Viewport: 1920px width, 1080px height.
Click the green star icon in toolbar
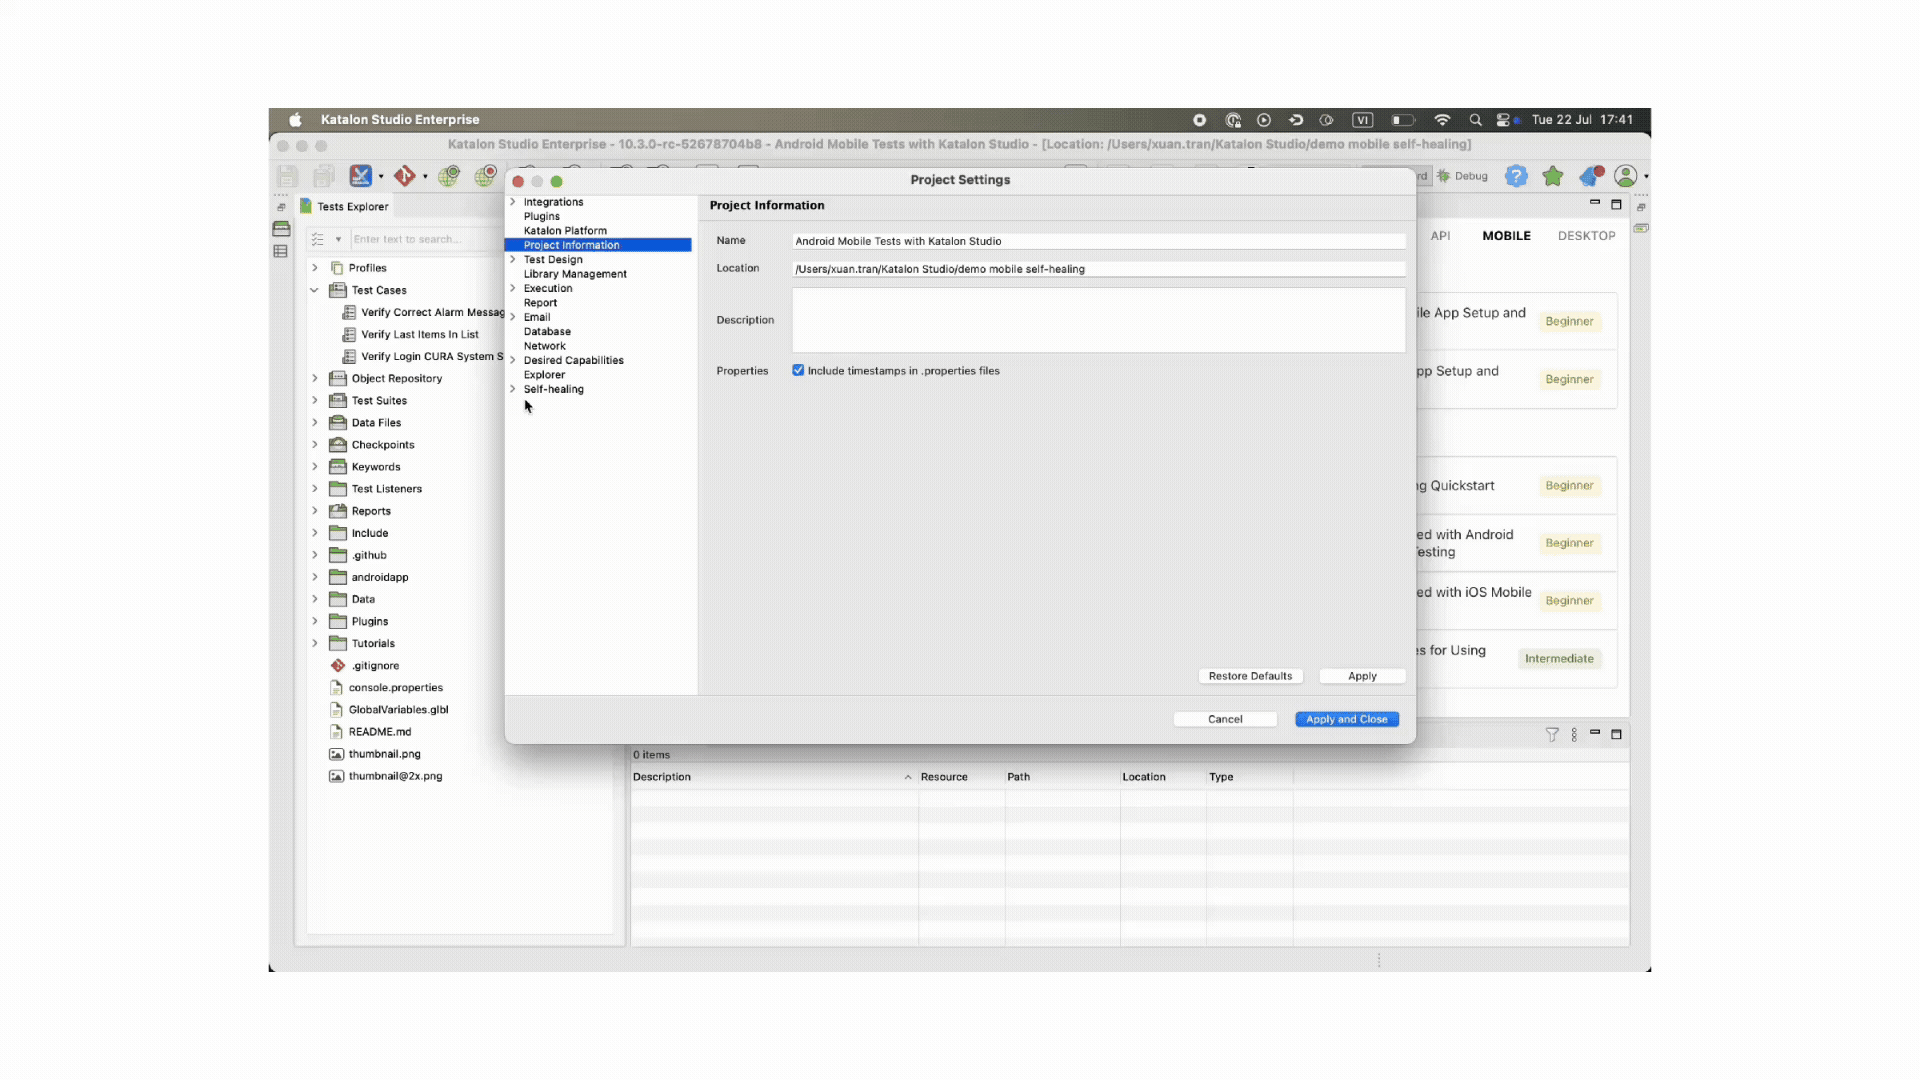(x=1553, y=176)
